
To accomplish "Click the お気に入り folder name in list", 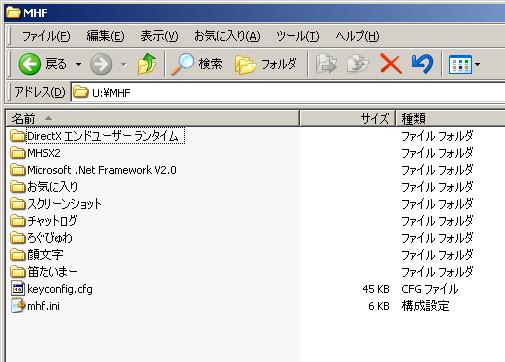I will [x=52, y=187].
